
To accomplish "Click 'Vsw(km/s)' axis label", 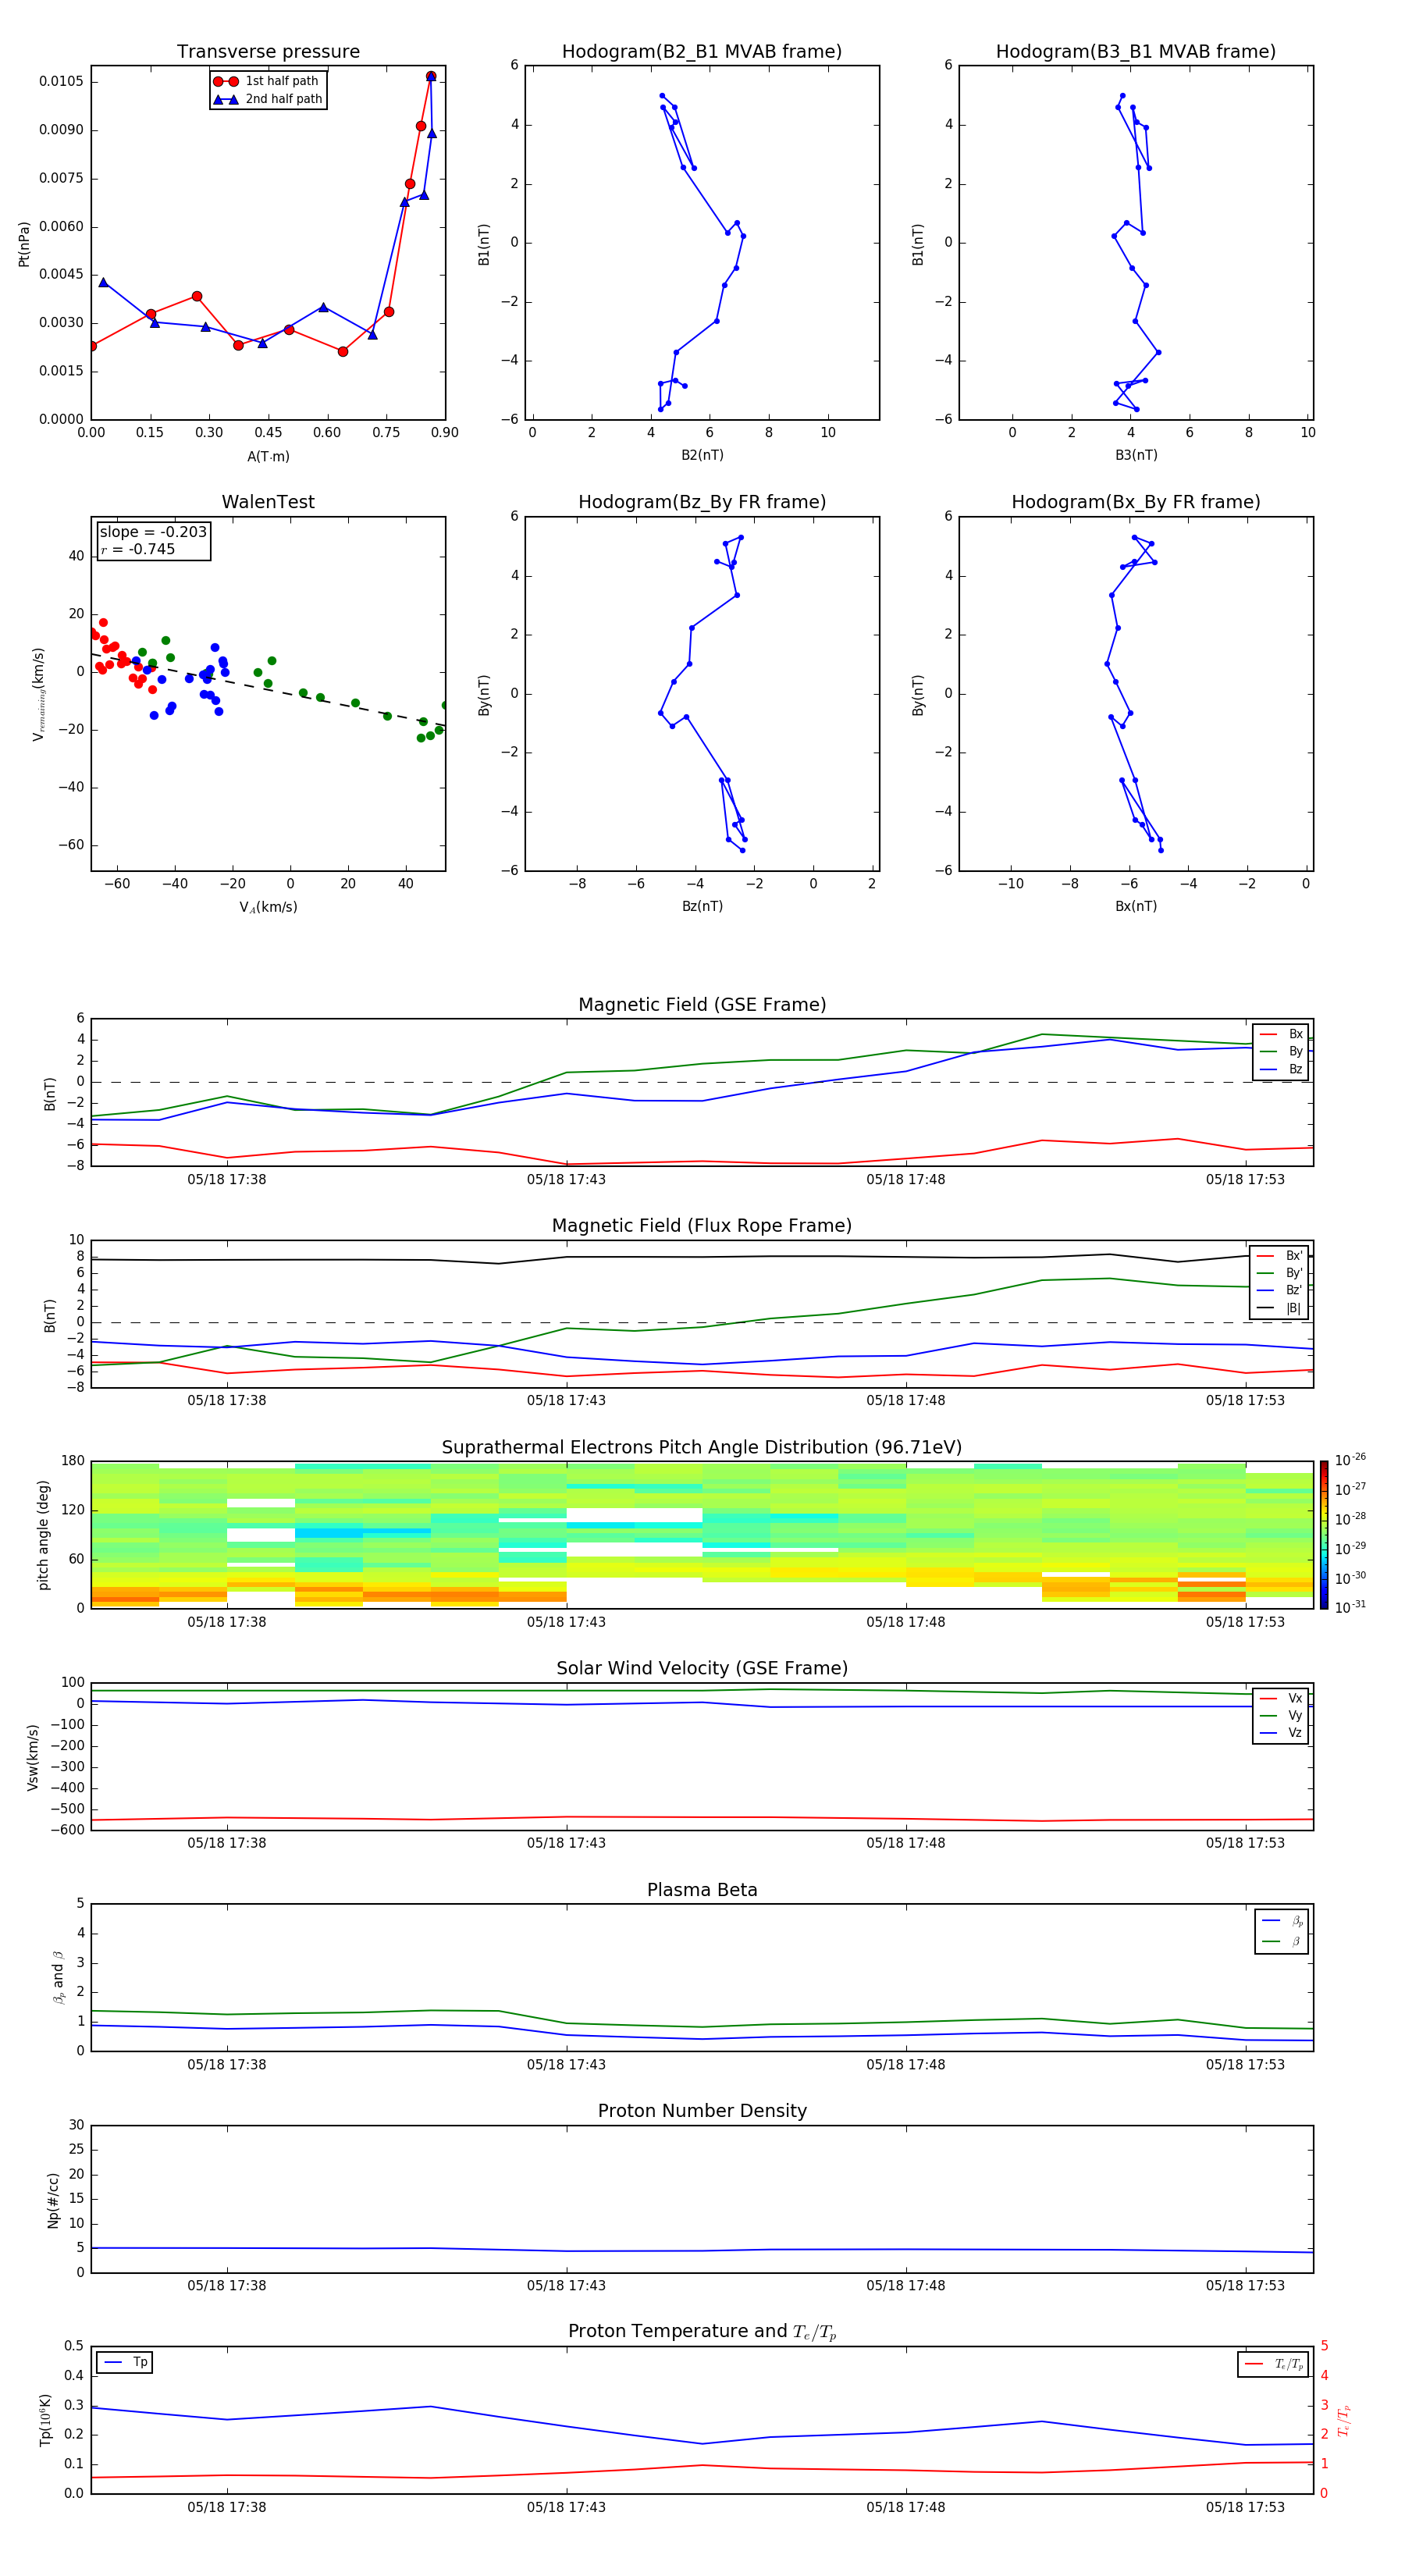I will pyautogui.click(x=32, y=1757).
